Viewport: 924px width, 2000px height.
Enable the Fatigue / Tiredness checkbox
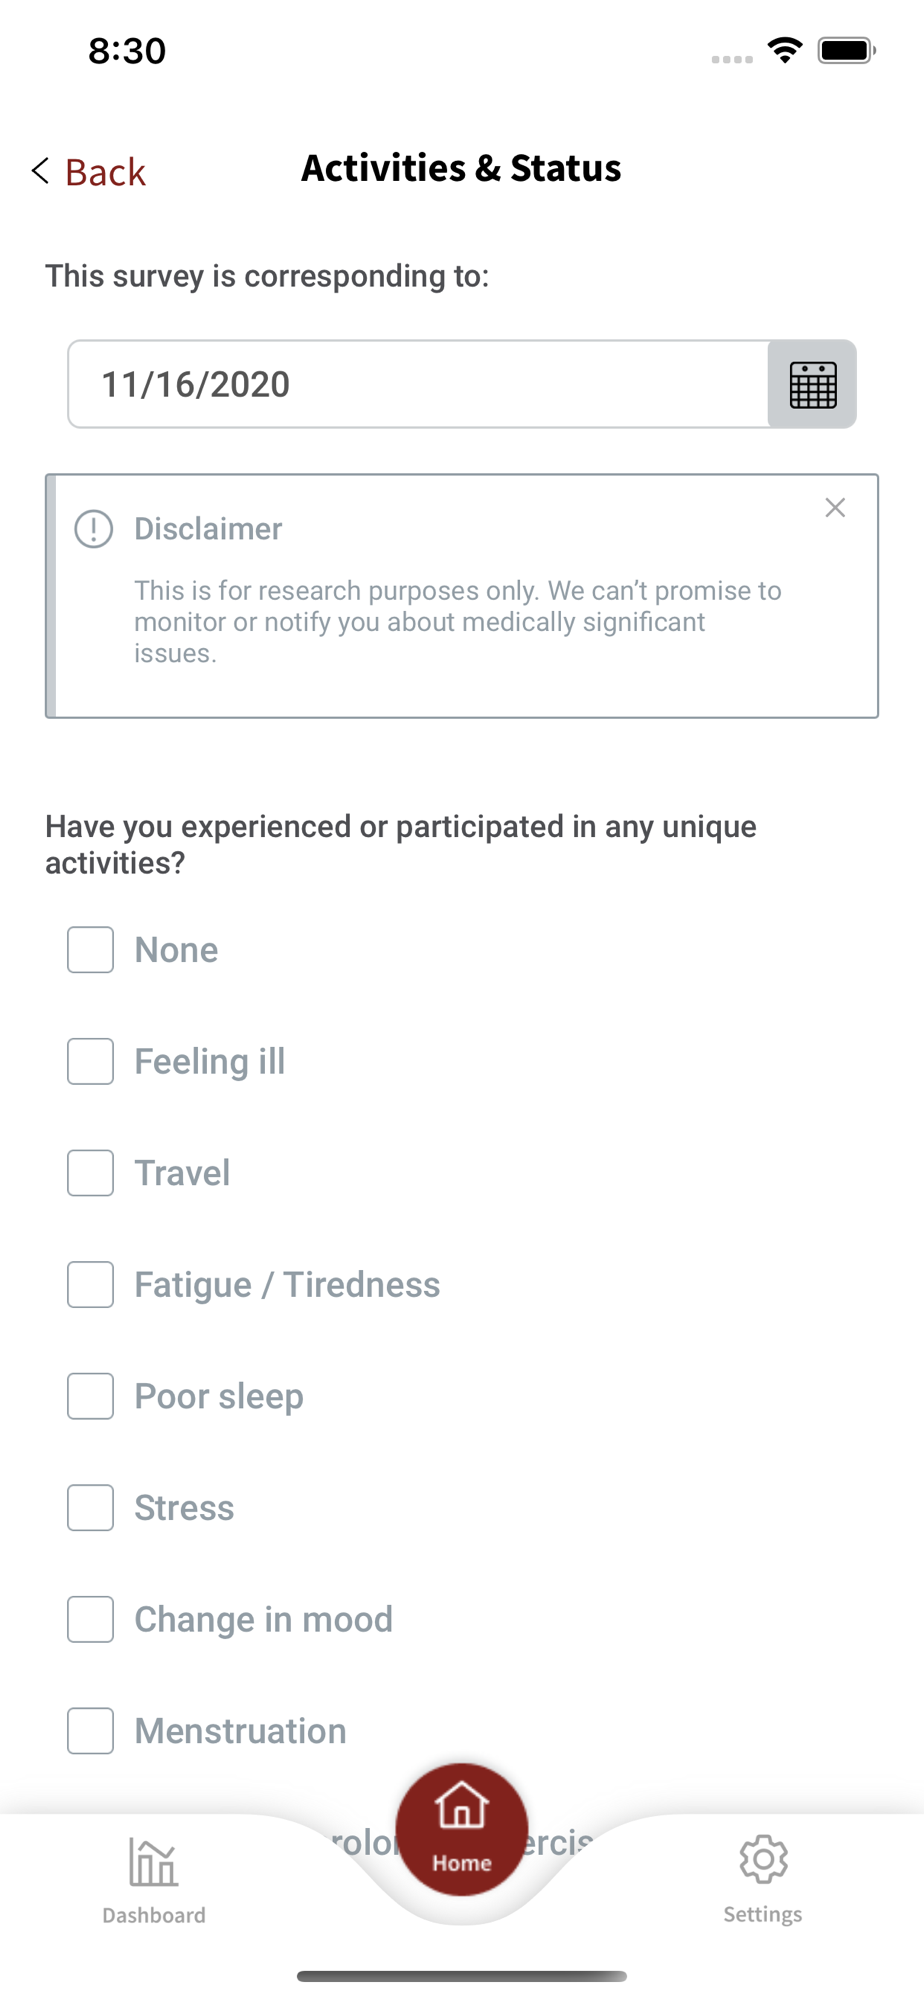pos(91,1285)
